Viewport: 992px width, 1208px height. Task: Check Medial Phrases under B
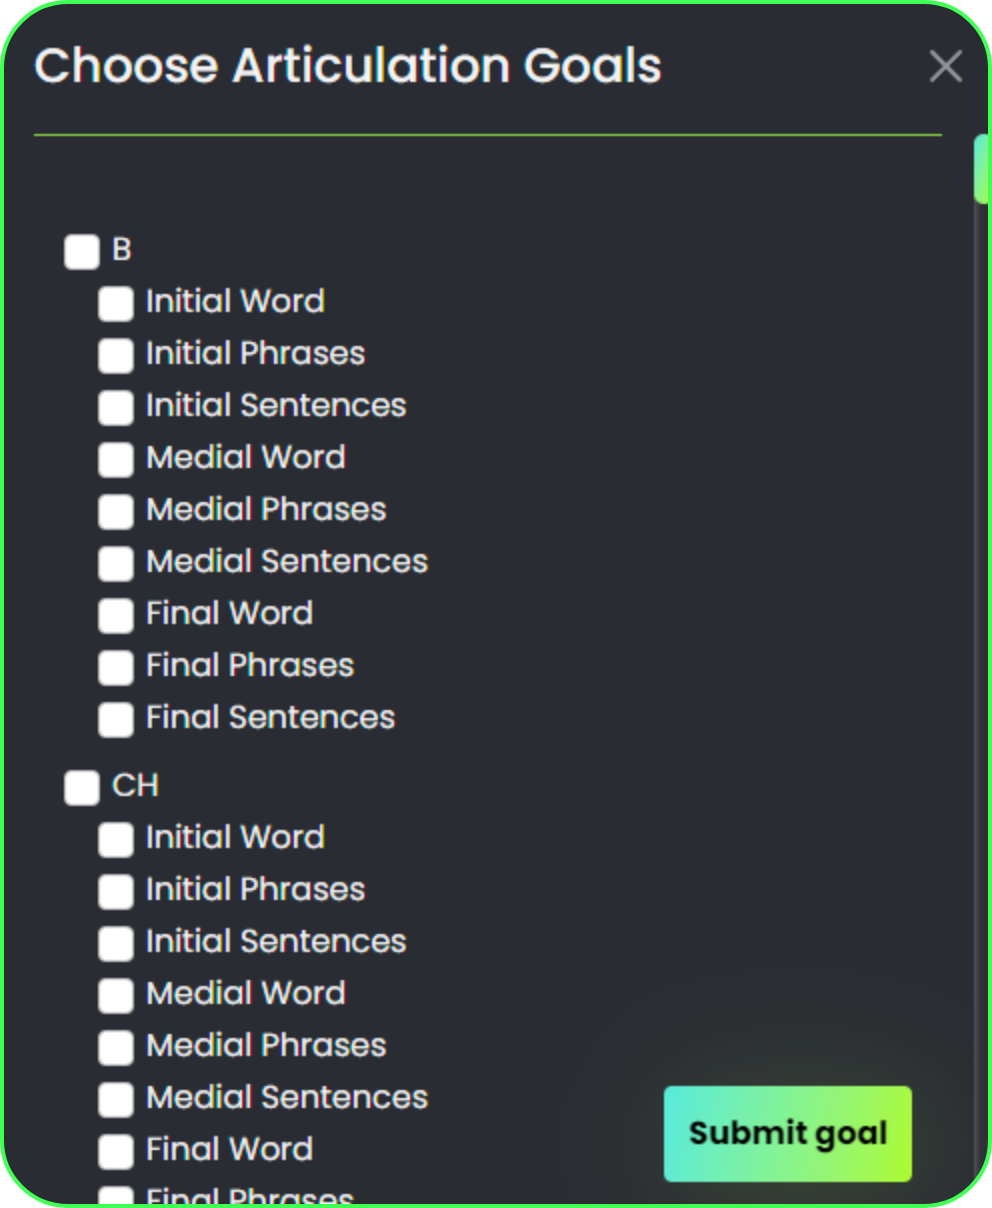pyautogui.click(x=116, y=512)
